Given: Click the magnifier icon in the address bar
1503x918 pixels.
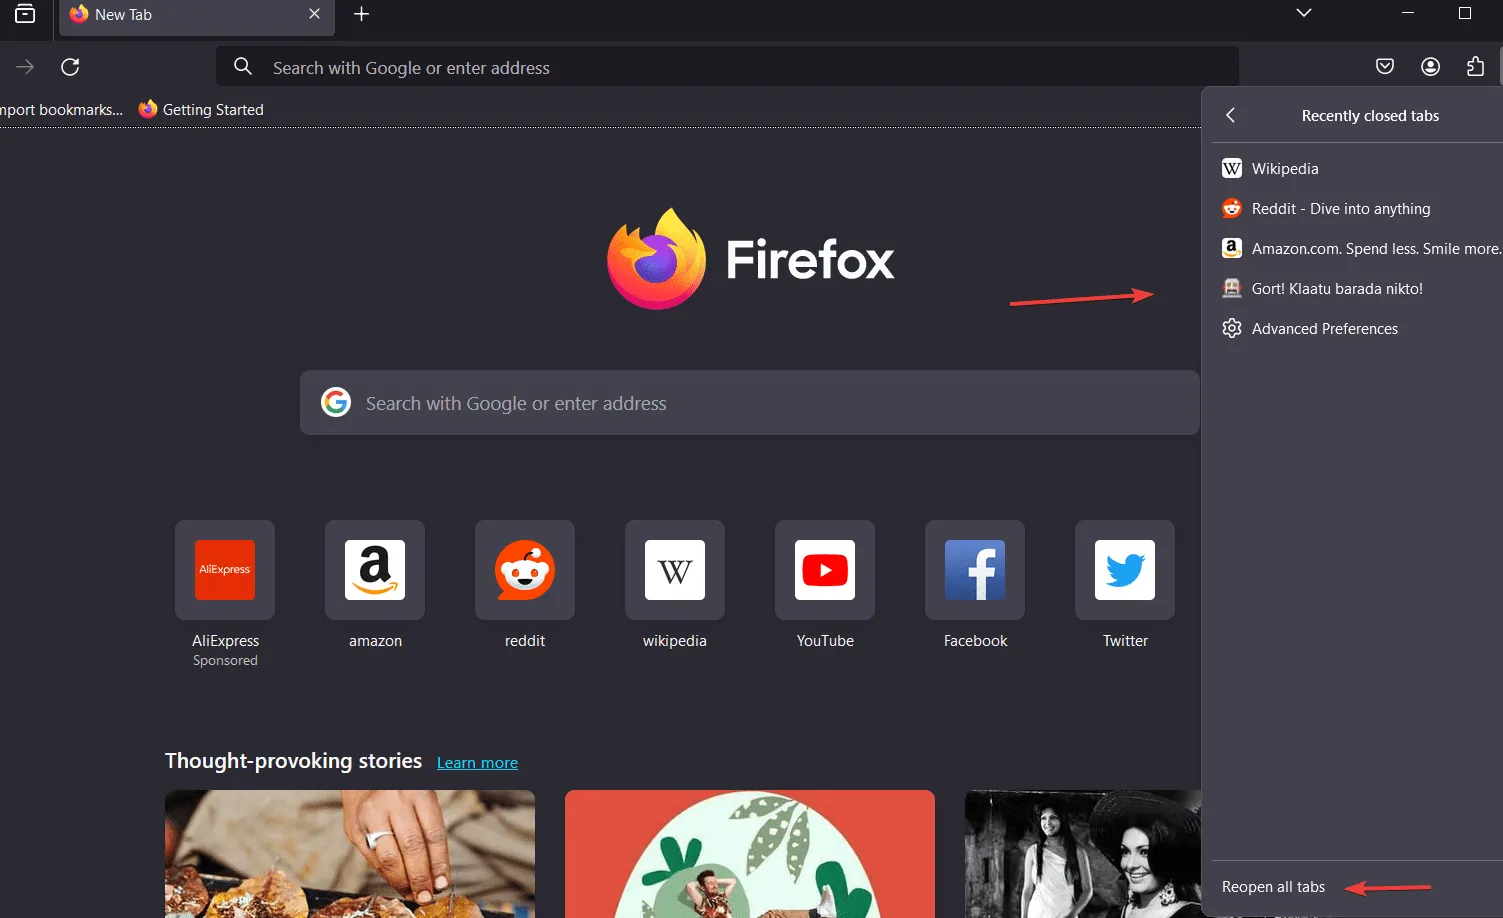Looking at the screenshot, I should [x=243, y=67].
